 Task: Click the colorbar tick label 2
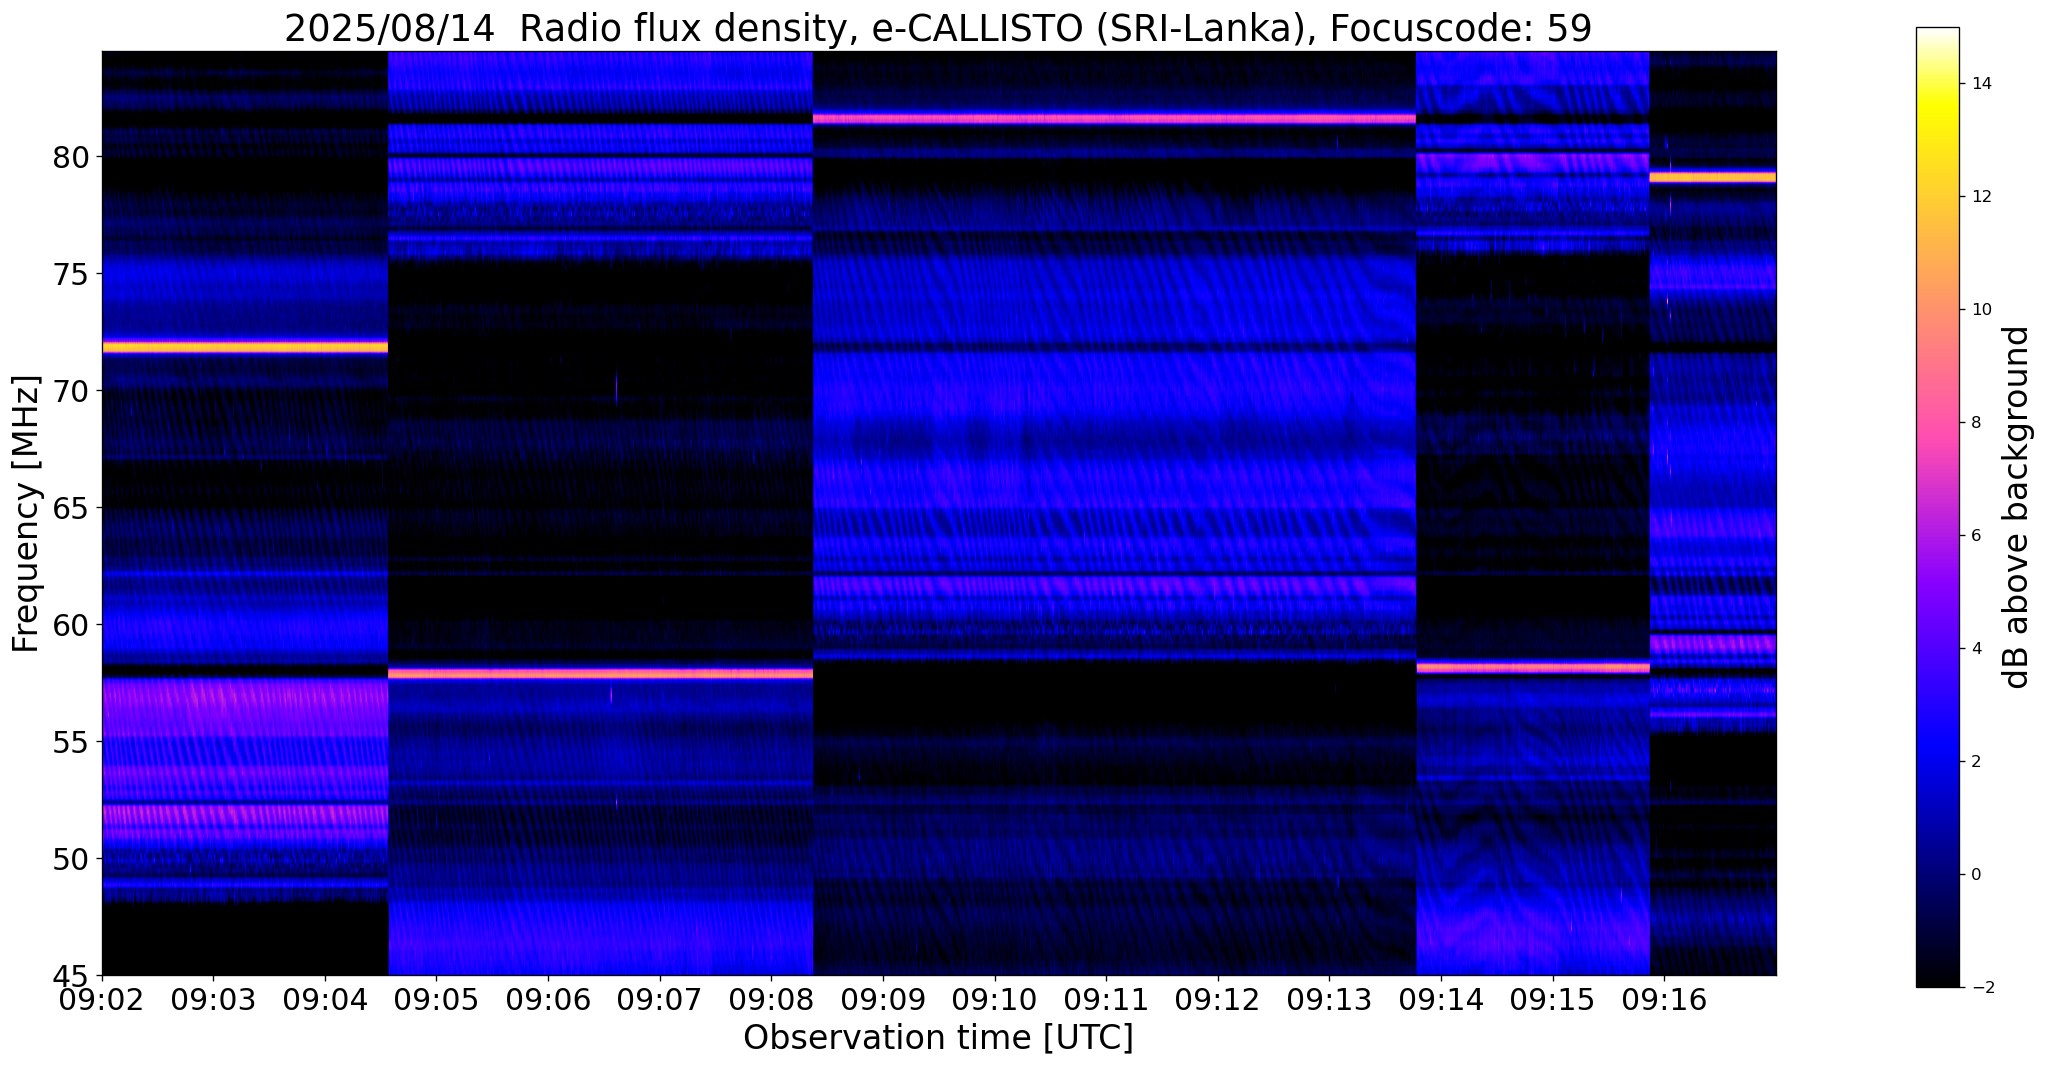pyautogui.click(x=1974, y=762)
